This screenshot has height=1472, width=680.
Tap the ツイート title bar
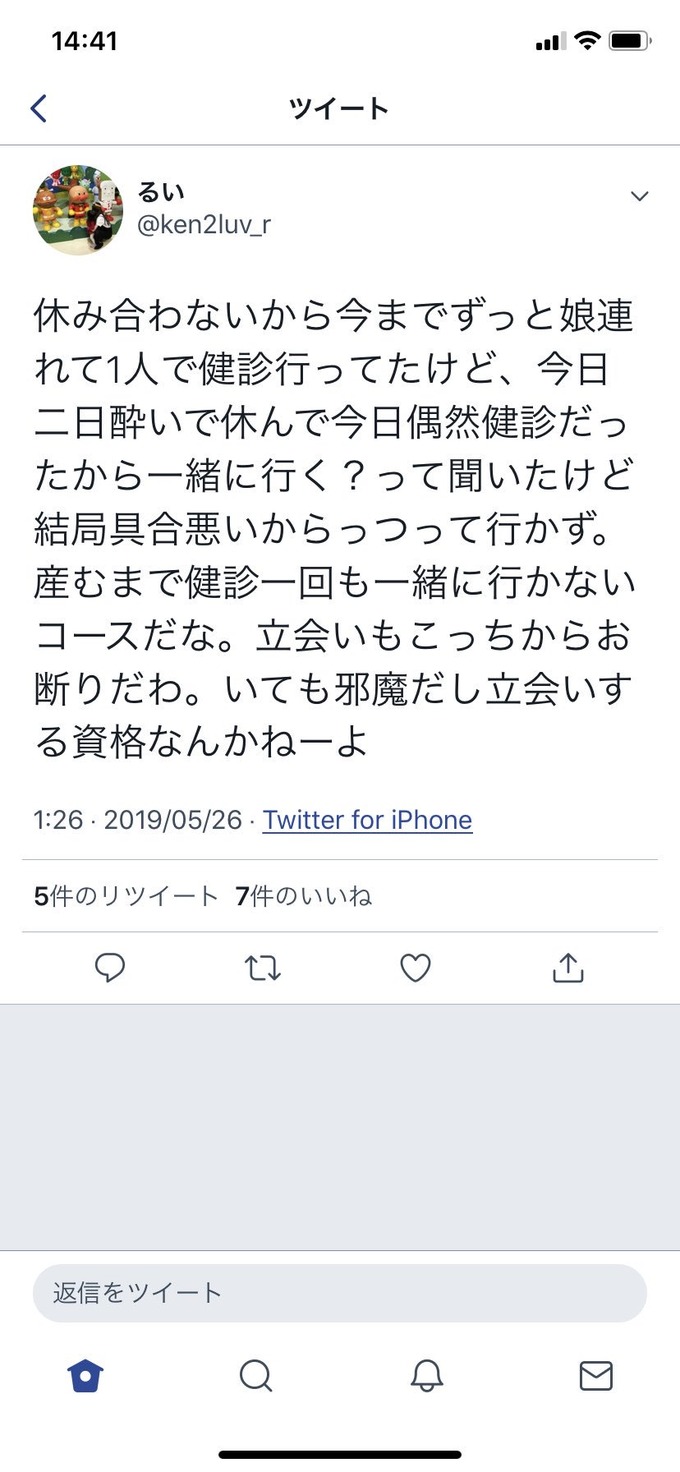point(340,107)
